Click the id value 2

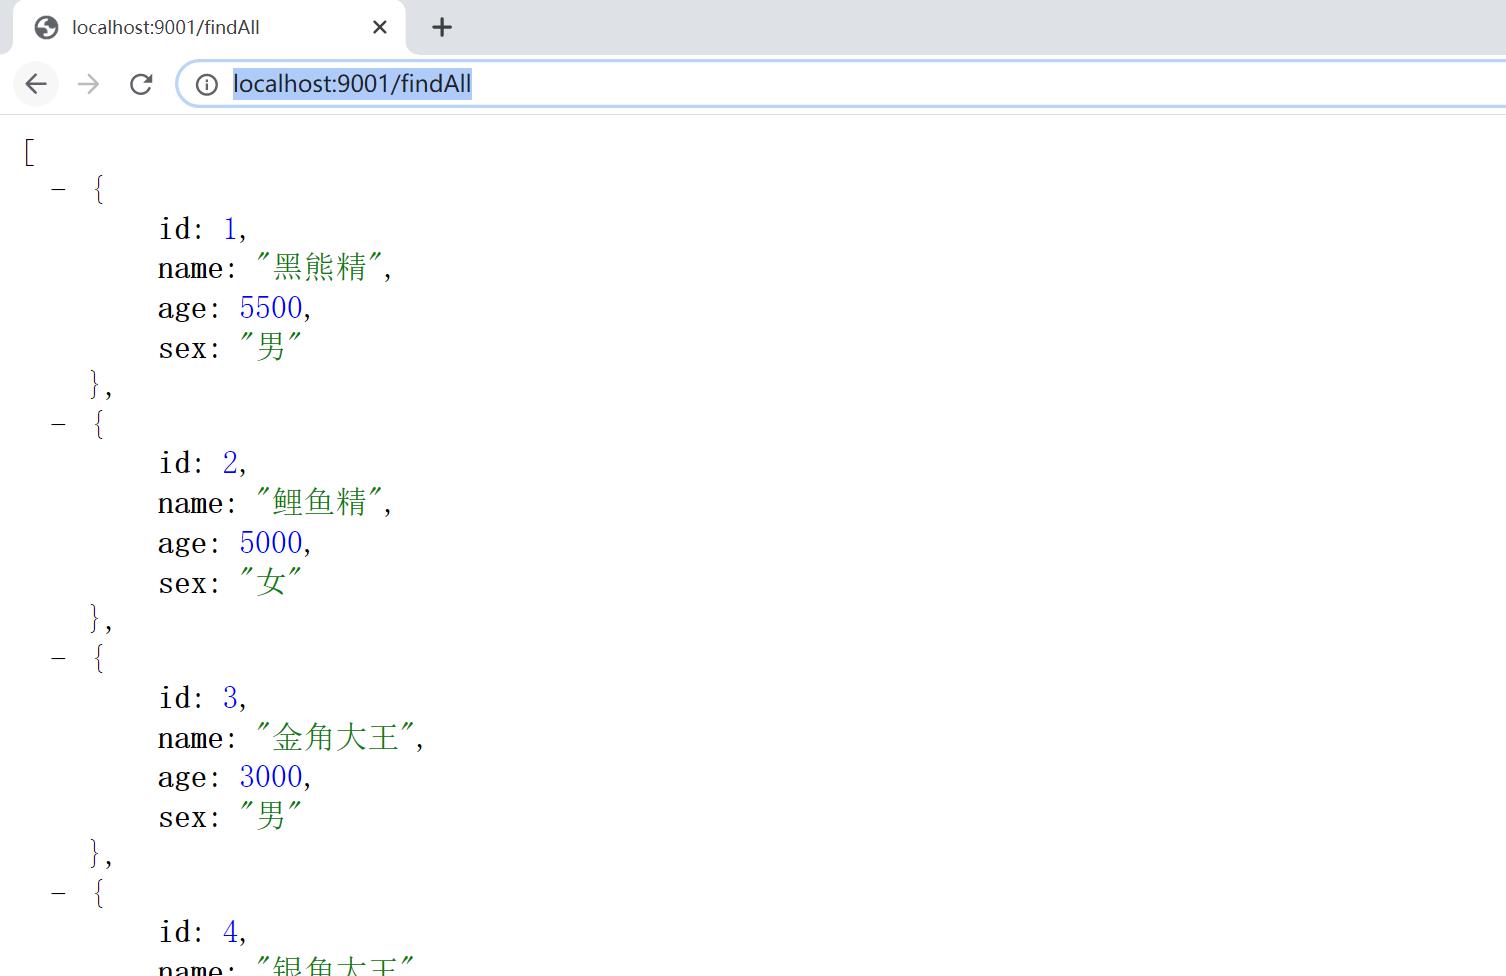point(230,463)
